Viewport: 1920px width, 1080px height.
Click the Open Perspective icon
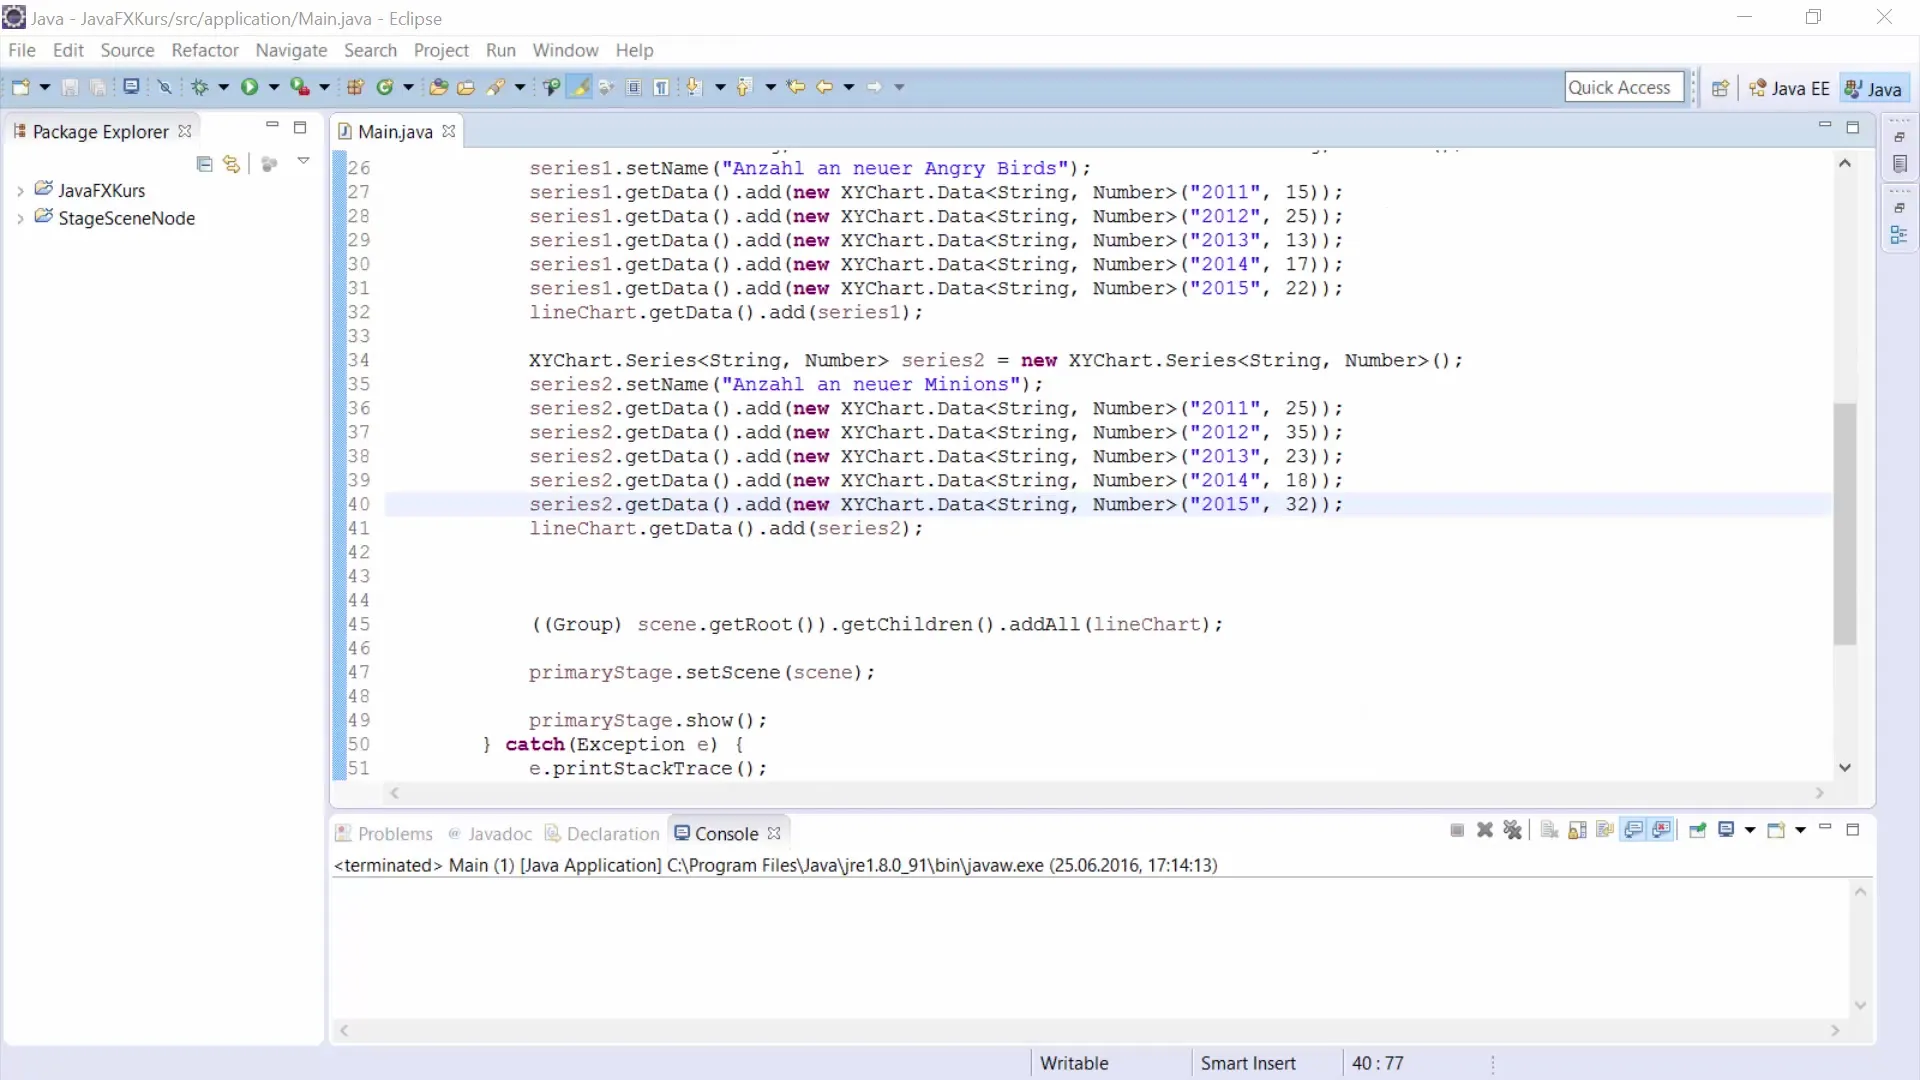tap(1720, 88)
